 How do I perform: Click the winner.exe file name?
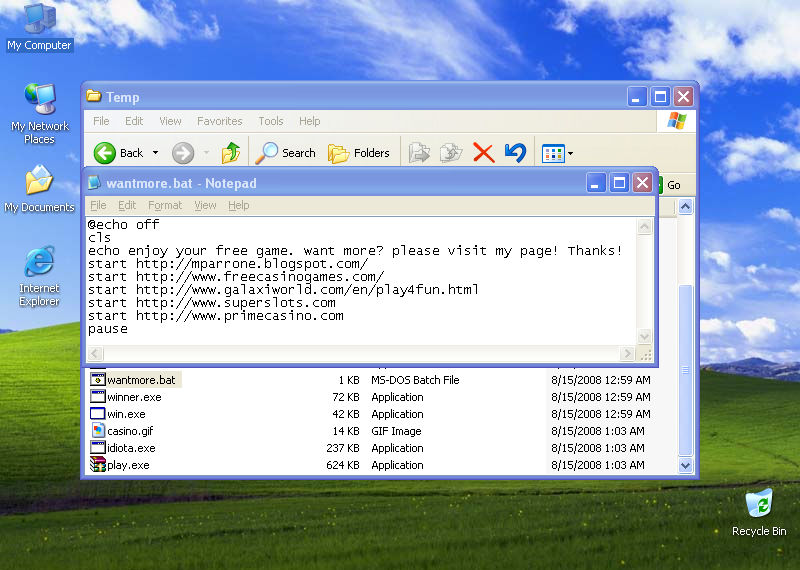[x=134, y=397]
